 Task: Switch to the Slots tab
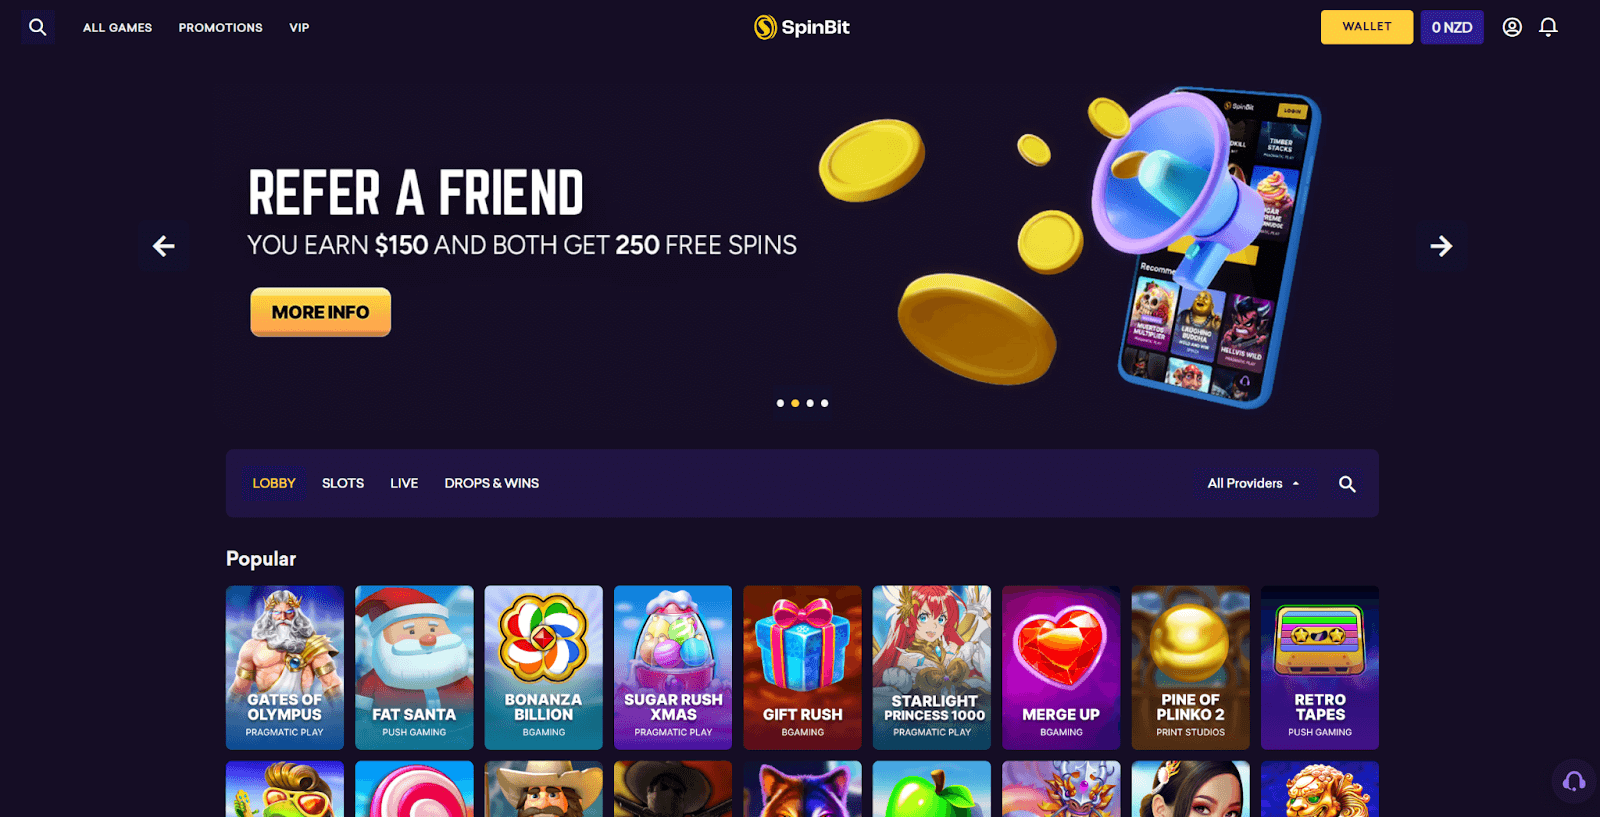[343, 483]
